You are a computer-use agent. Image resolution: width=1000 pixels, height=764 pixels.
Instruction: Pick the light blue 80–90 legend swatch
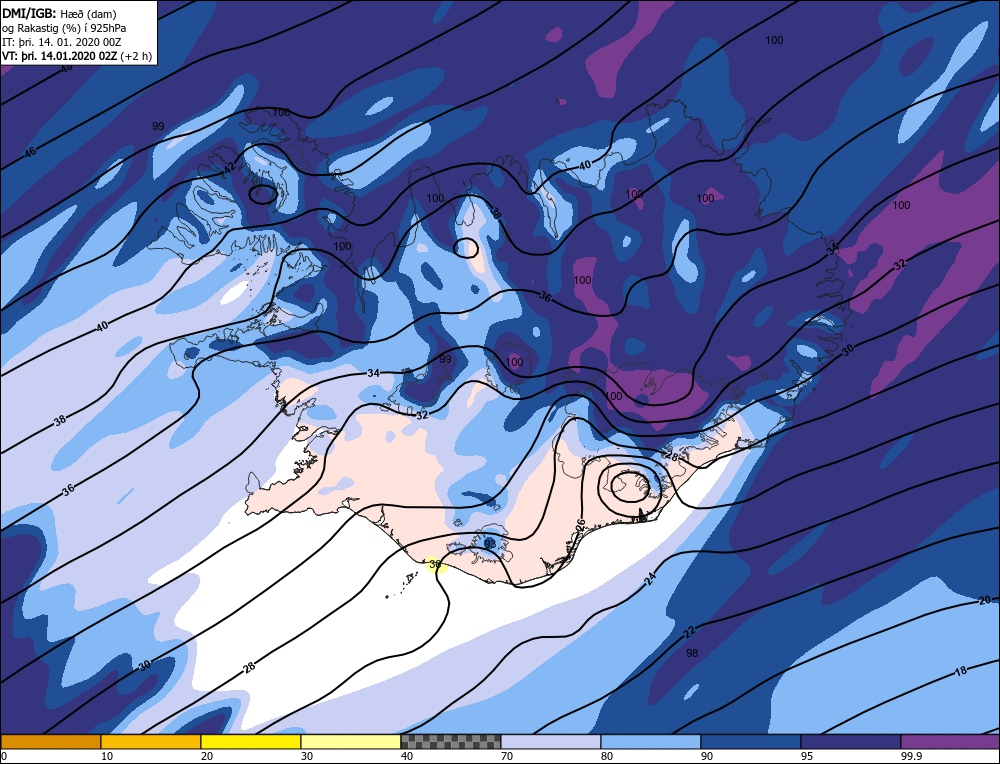651,742
